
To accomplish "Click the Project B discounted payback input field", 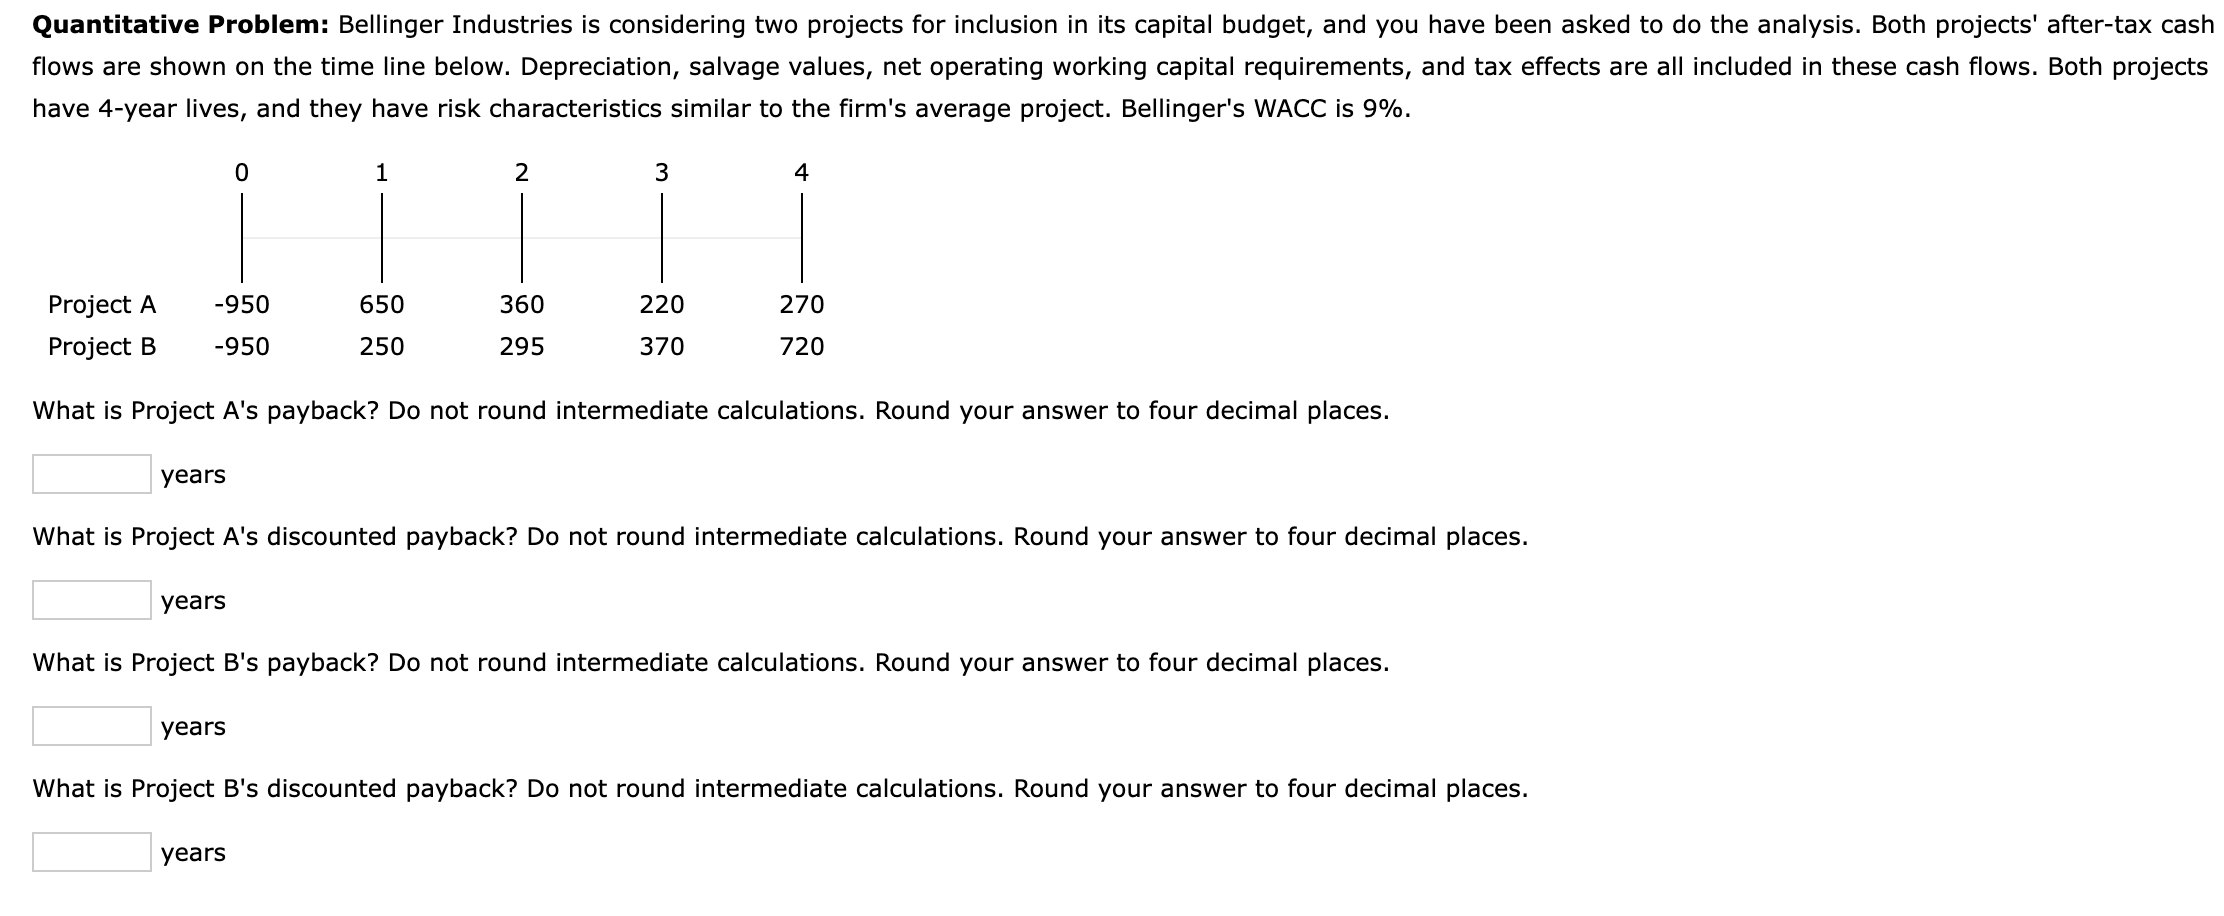I will 90,853.
